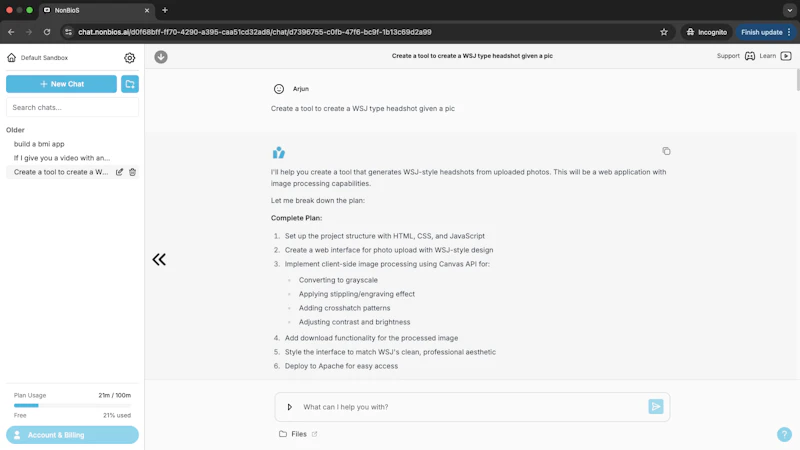Viewport: 800px width, 450px height.
Task: Click the browser back arrow
Action: coord(11,32)
